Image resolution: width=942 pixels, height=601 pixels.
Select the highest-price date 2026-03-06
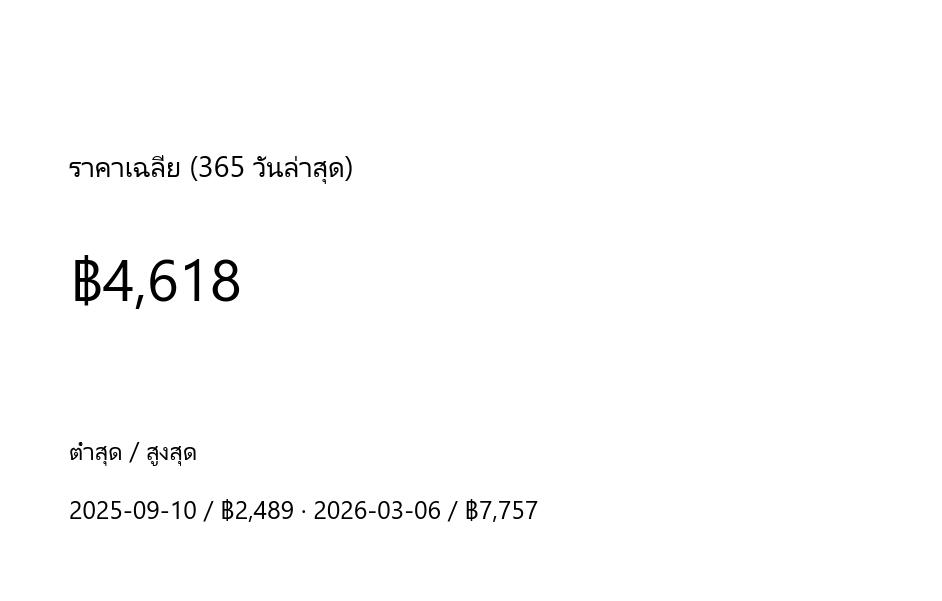(x=377, y=511)
